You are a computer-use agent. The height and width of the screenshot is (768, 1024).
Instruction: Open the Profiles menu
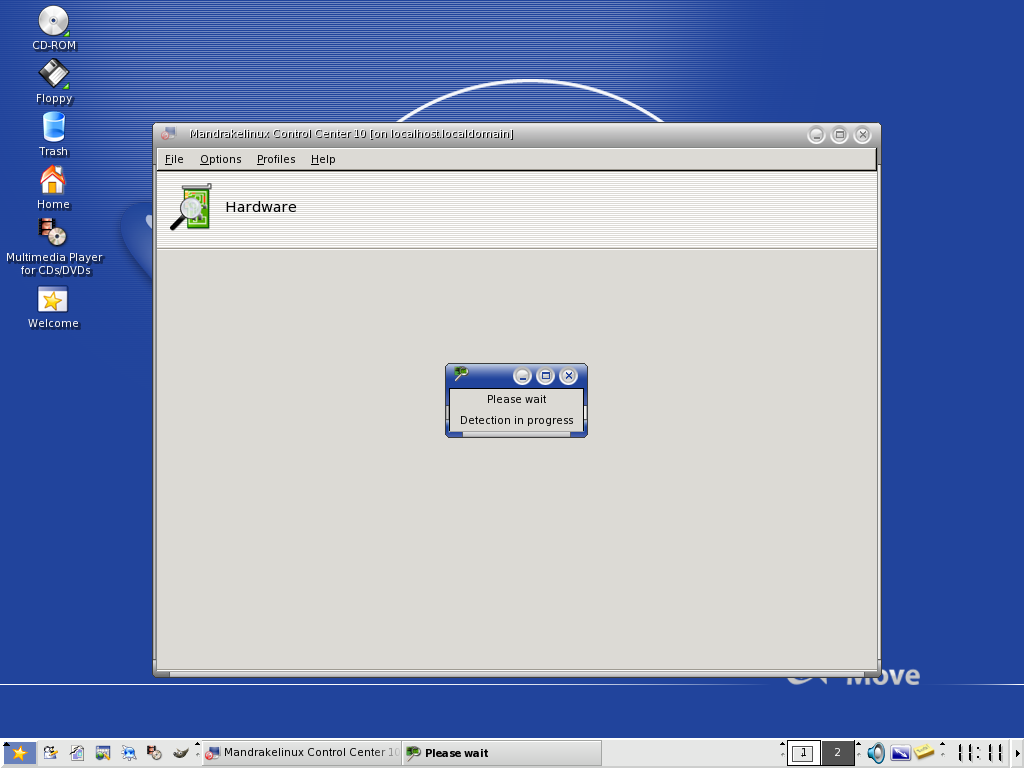pos(276,159)
